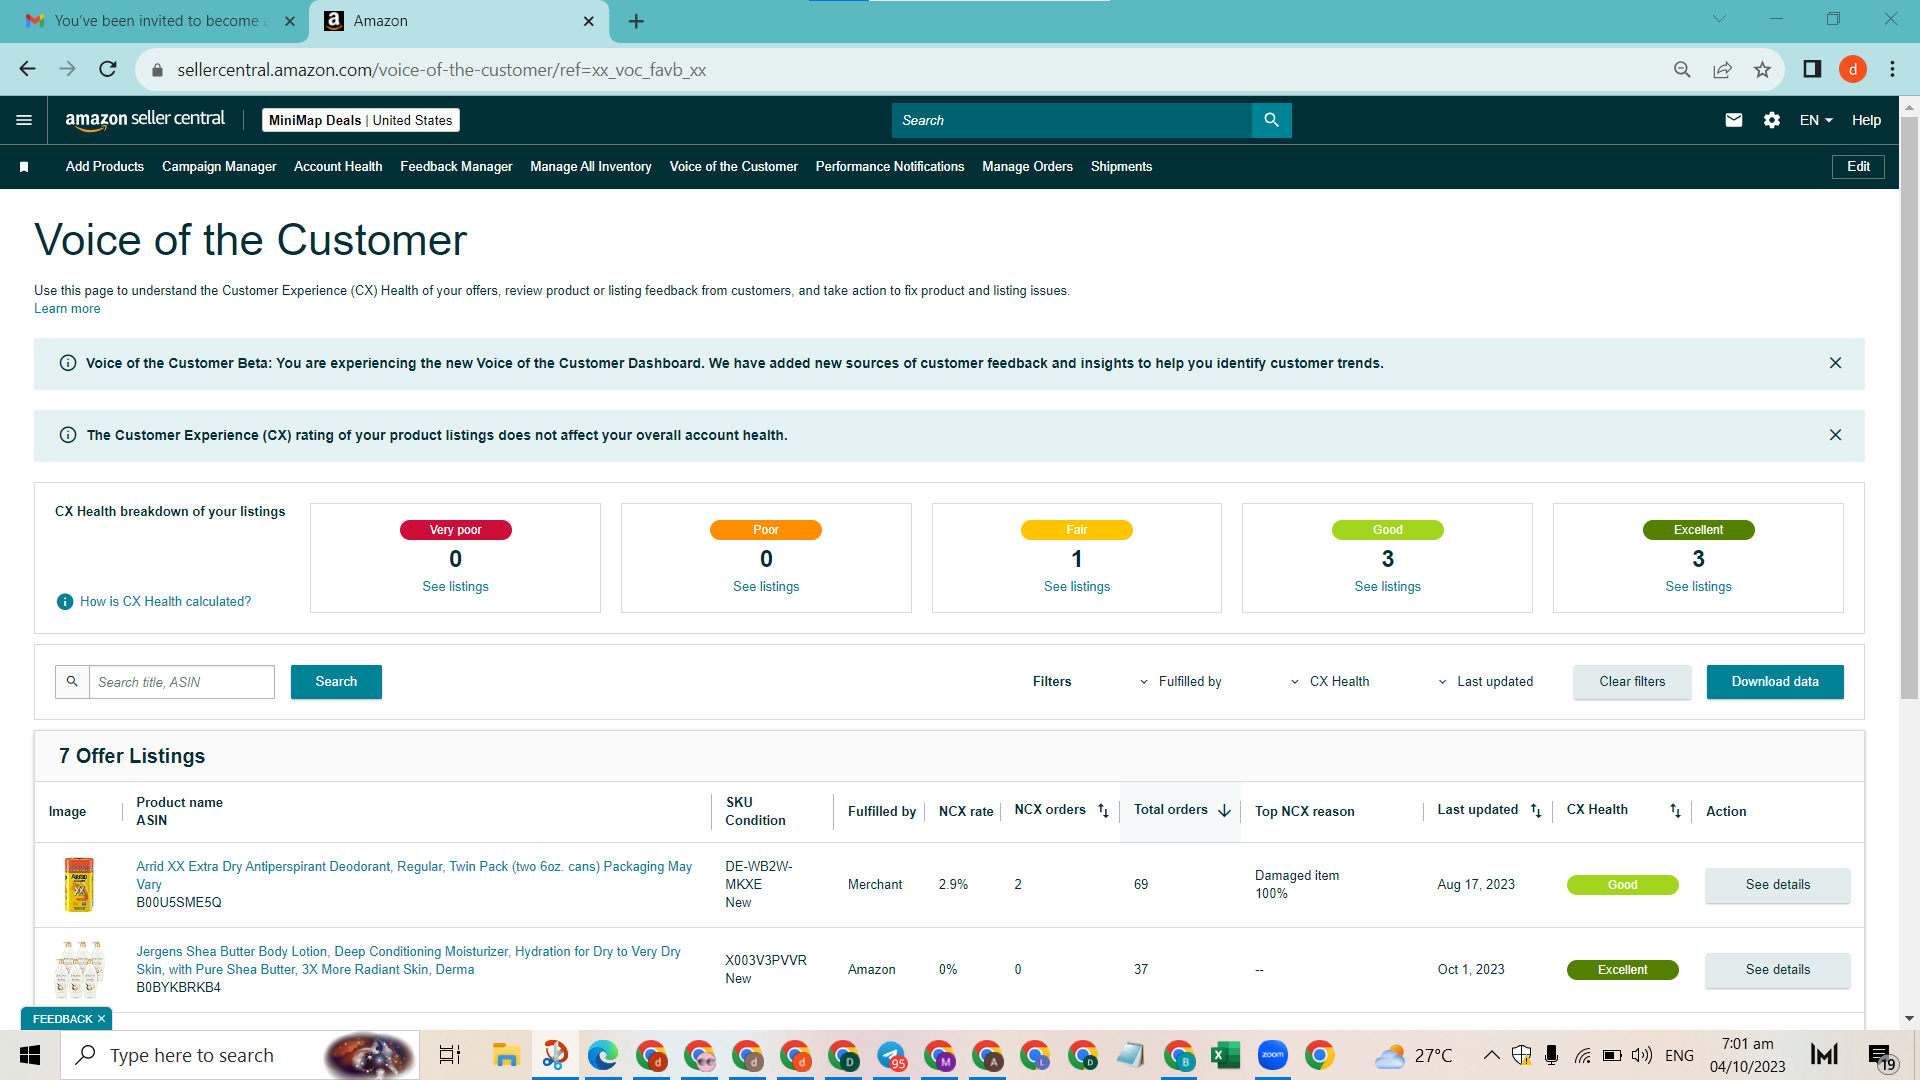The image size is (1920, 1080).
Task: Expand the Last updated filter dropdown
Action: pyautogui.click(x=1485, y=682)
